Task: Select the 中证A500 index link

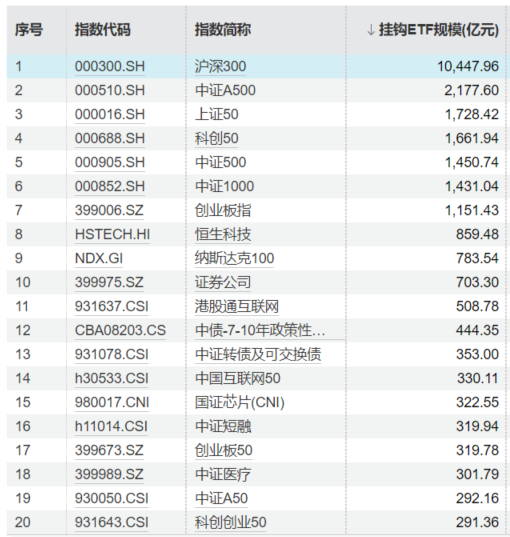Action: point(225,90)
